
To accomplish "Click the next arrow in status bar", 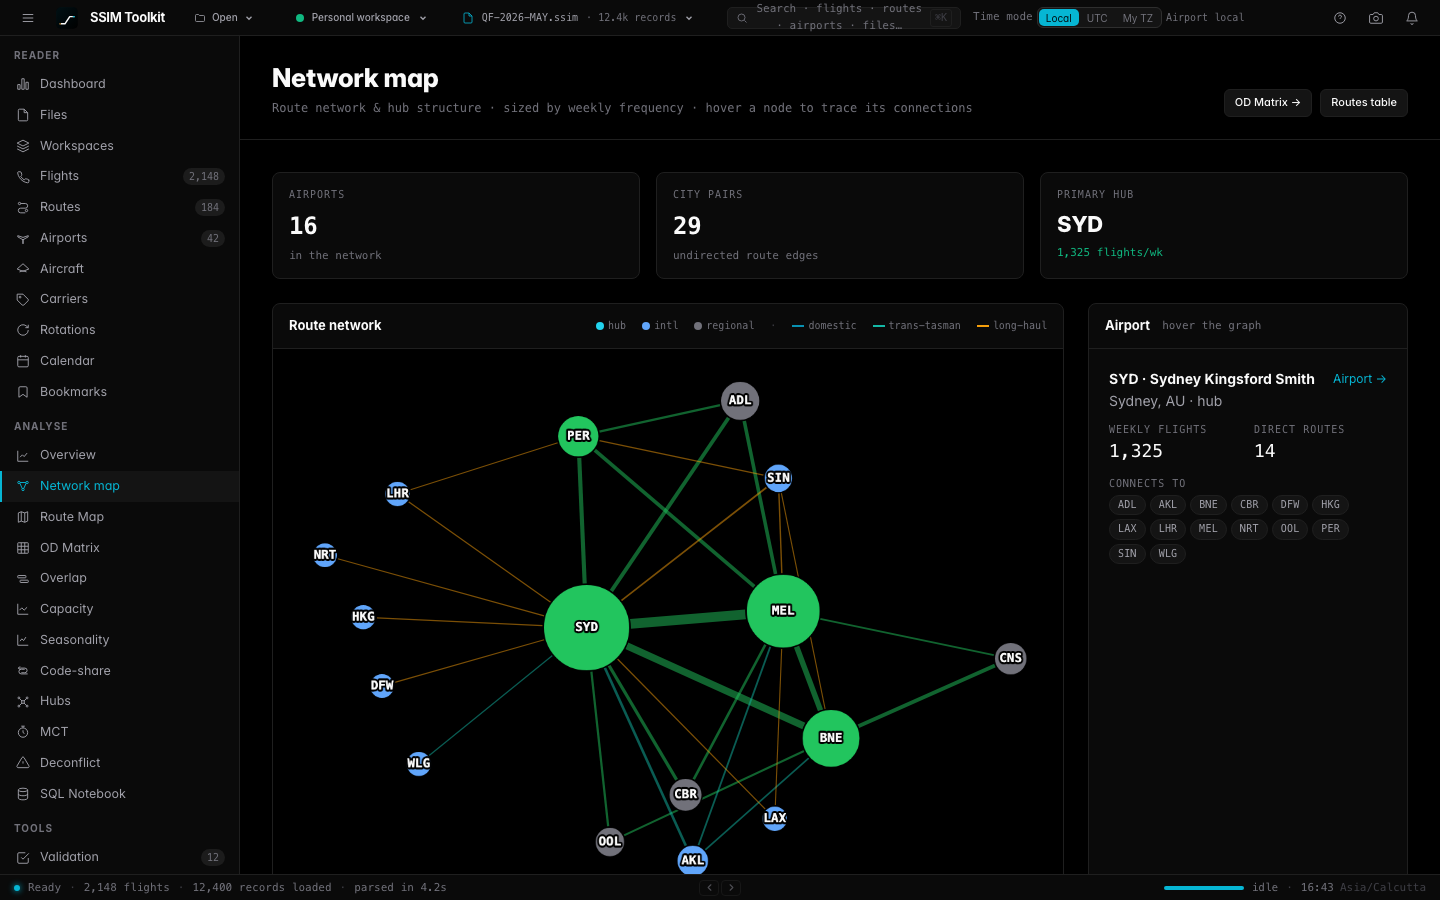I will (731, 888).
